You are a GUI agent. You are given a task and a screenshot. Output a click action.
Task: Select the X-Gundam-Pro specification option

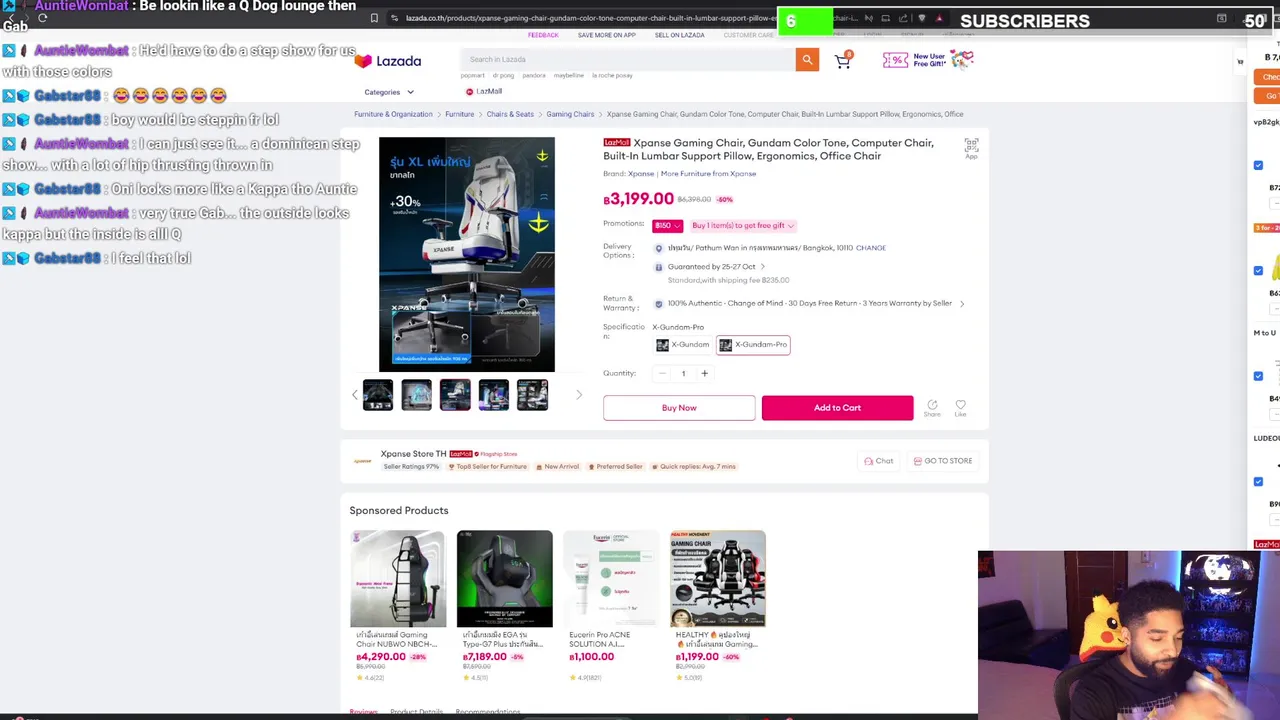click(x=753, y=345)
